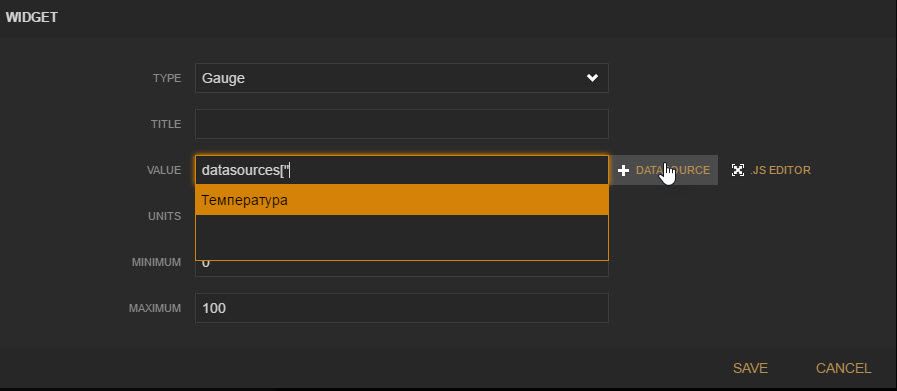Click the VALUE field label
The width and height of the screenshot is (897, 391).
click(164, 170)
